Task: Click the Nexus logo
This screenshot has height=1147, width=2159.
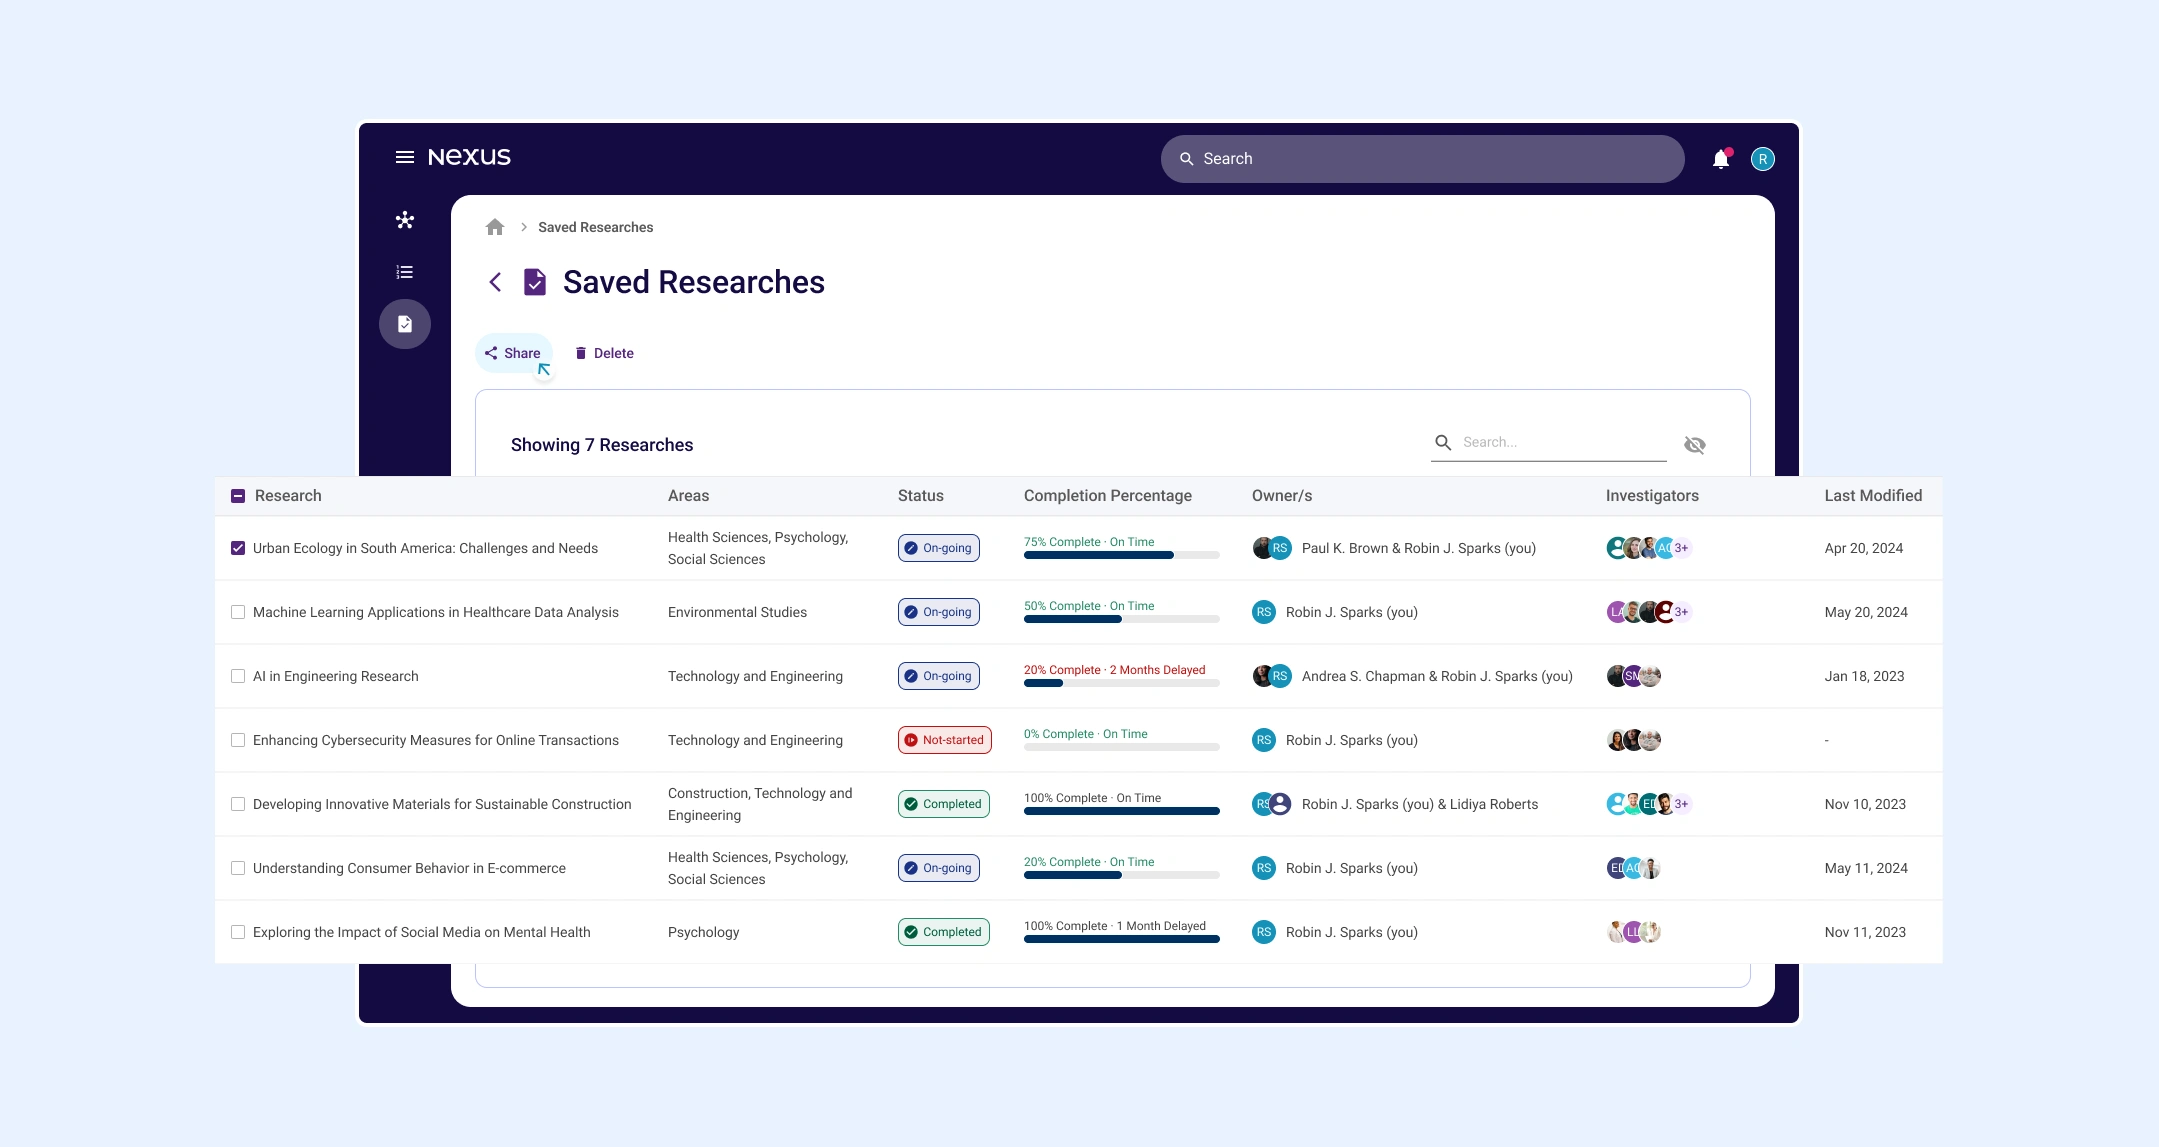Action: point(469,157)
